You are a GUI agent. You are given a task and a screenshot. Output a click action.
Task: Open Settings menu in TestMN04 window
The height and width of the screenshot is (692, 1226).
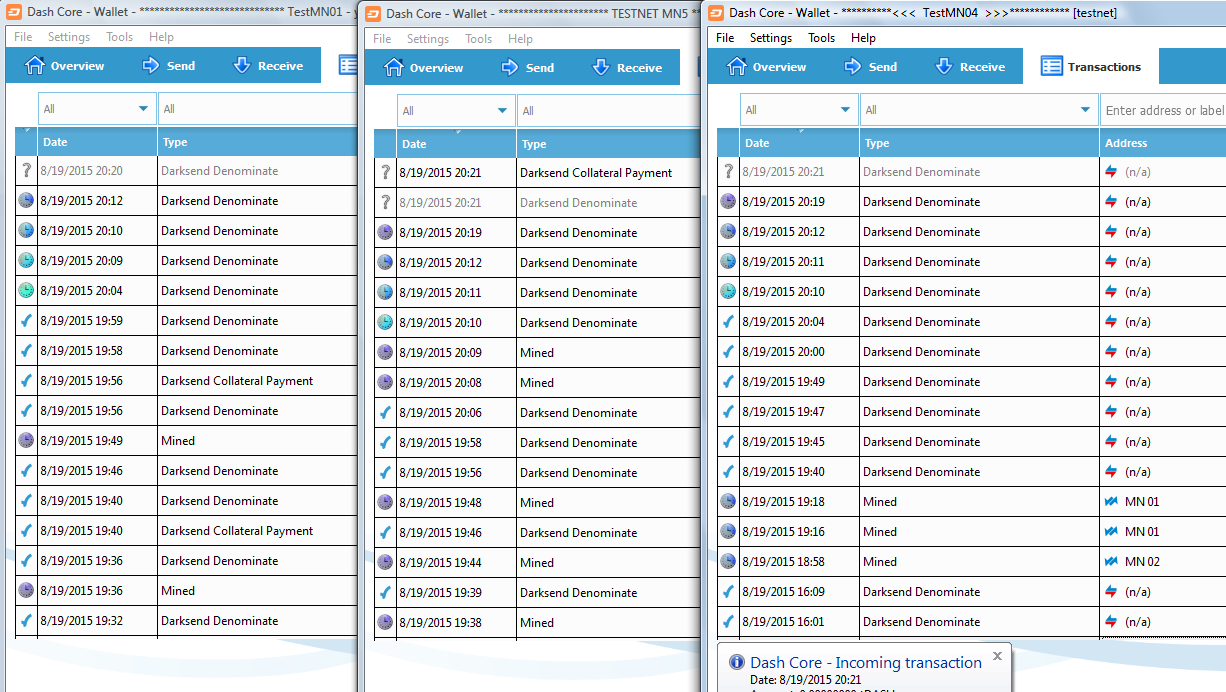coord(771,38)
